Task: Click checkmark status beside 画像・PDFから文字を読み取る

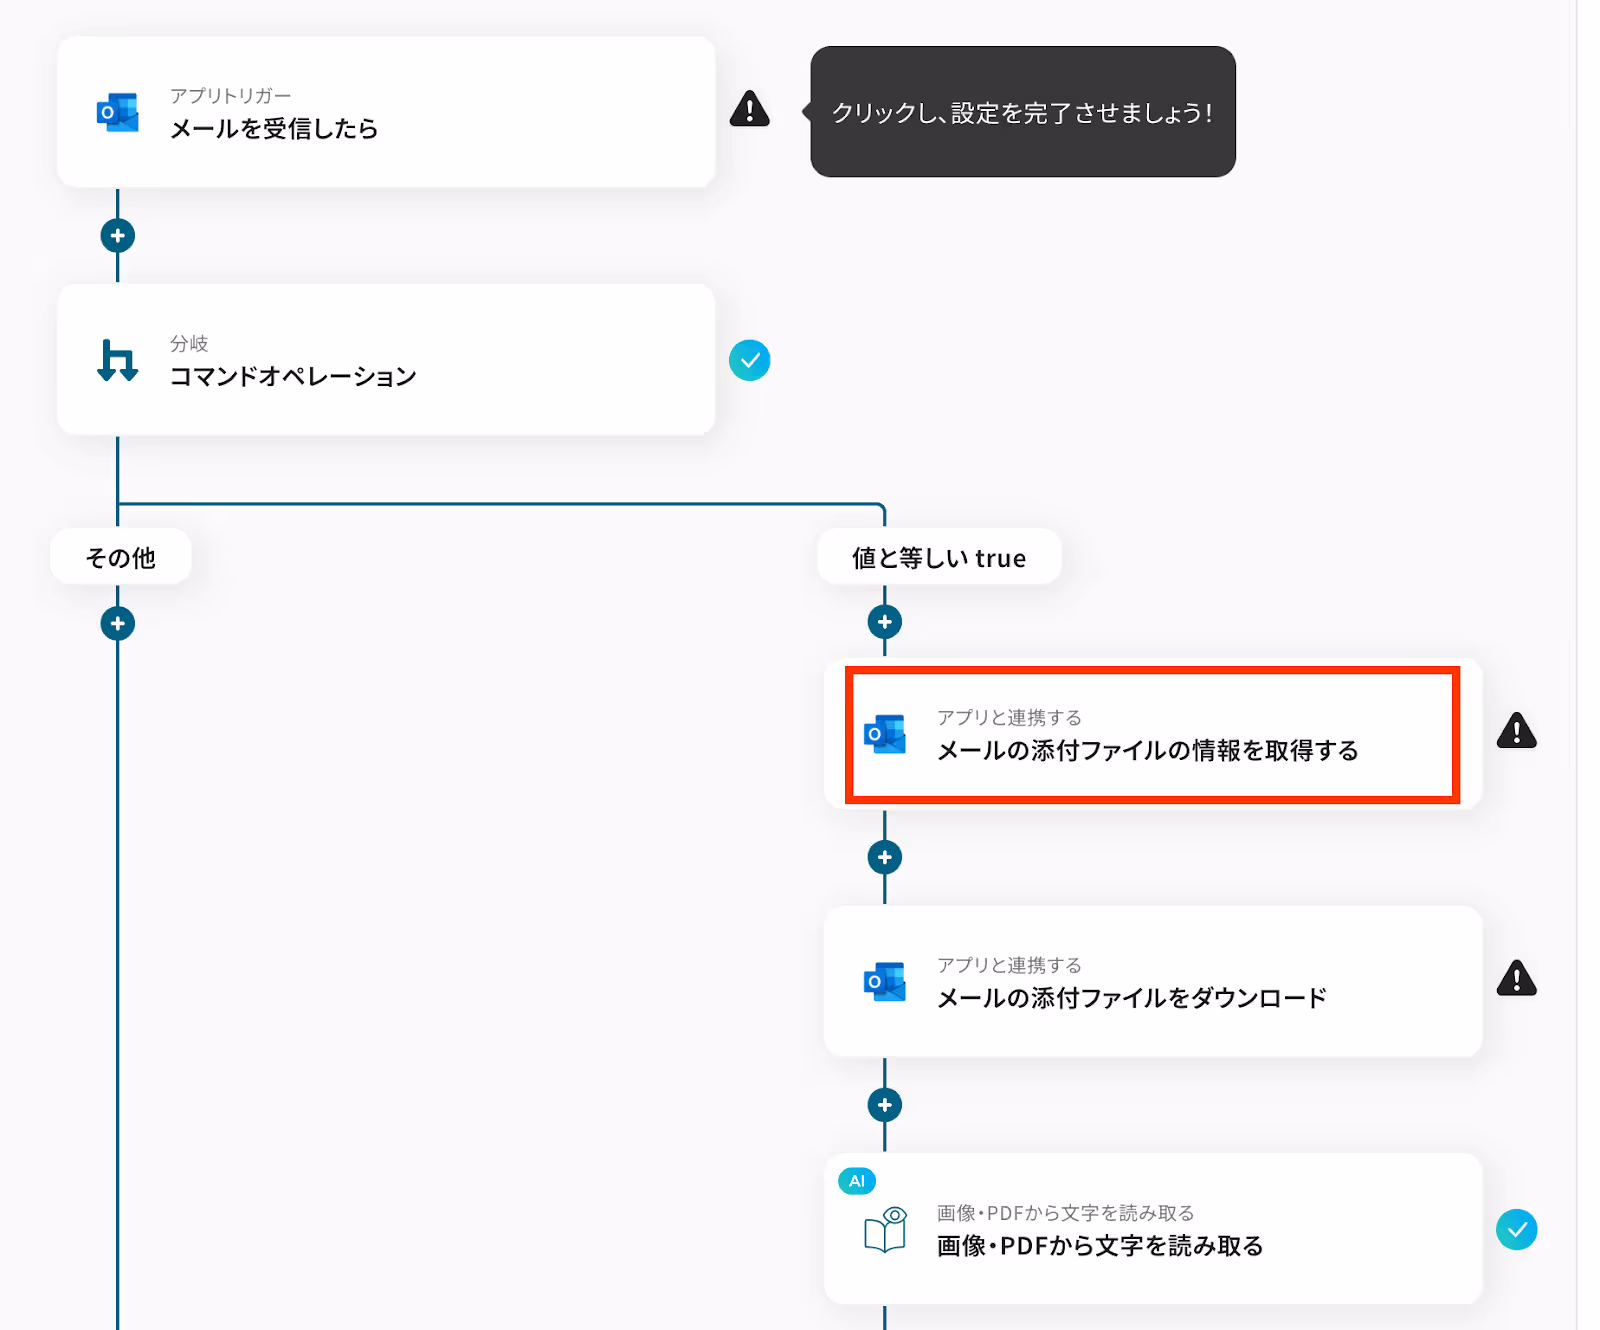Action: [1516, 1230]
